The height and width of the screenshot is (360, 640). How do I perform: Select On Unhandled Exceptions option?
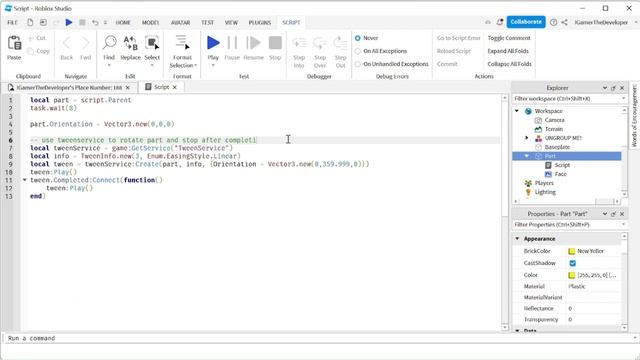click(x=358, y=64)
